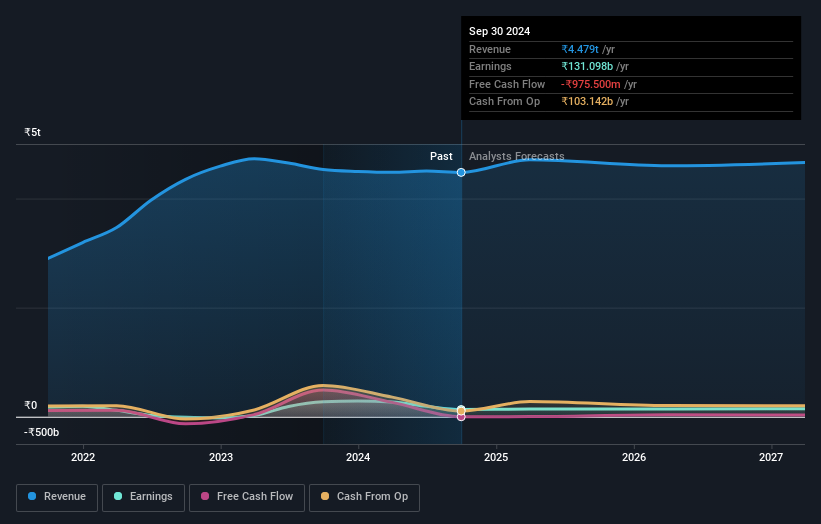The width and height of the screenshot is (821, 524).
Task: Click the orange Cash From Op legend dot
Action: [x=325, y=496]
